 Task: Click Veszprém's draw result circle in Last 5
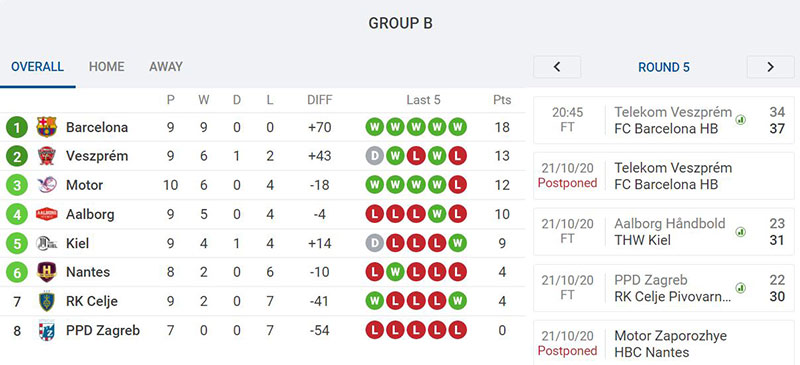click(x=375, y=156)
